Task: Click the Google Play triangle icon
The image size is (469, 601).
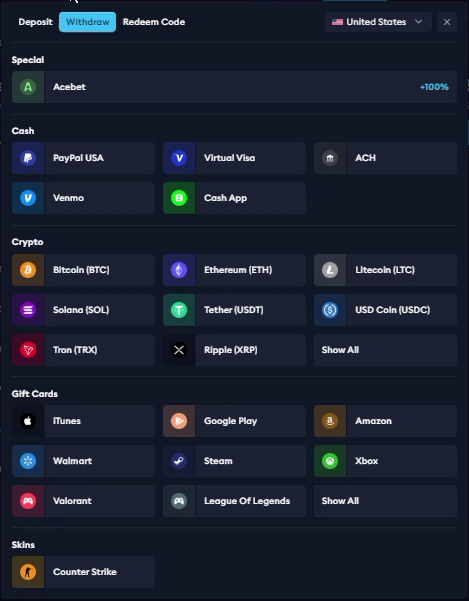Action: (179, 421)
